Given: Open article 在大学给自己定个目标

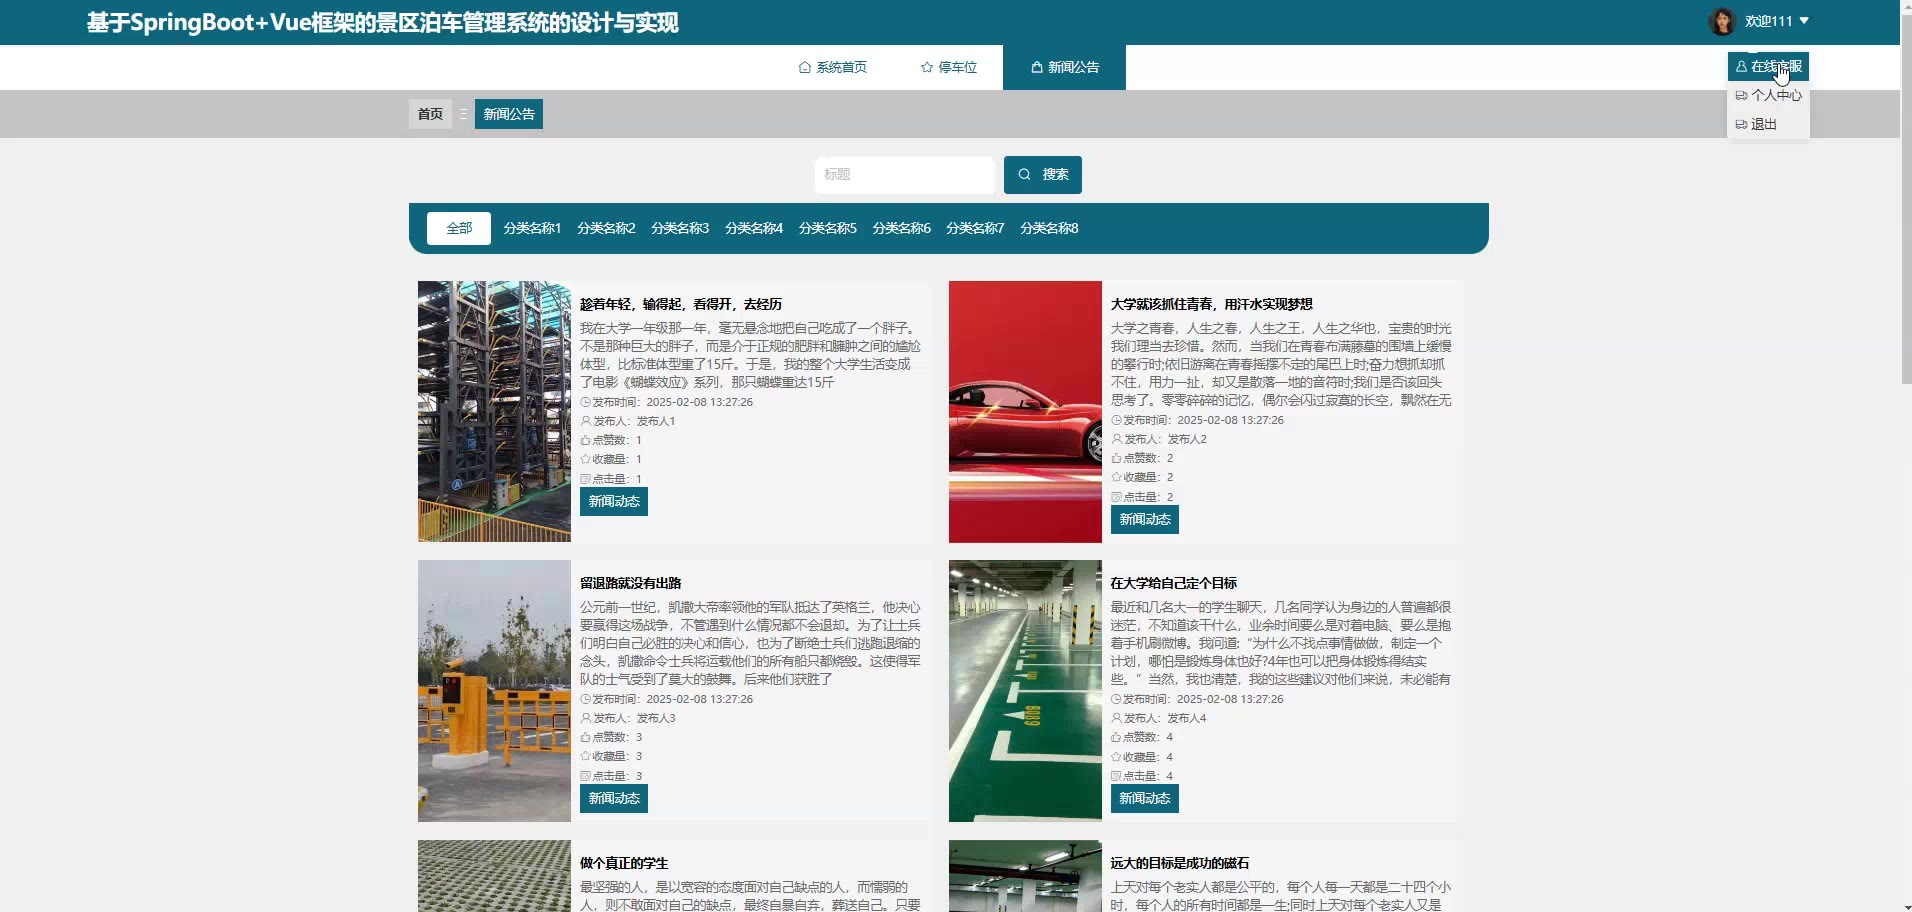Looking at the screenshot, I should 1174,584.
